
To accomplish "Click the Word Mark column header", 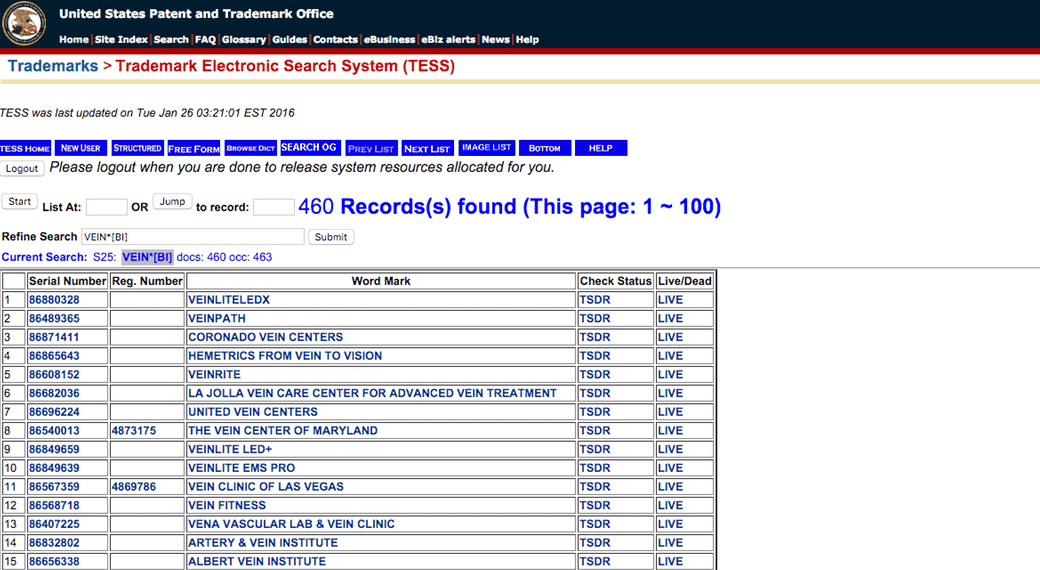I will pos(381,281).
